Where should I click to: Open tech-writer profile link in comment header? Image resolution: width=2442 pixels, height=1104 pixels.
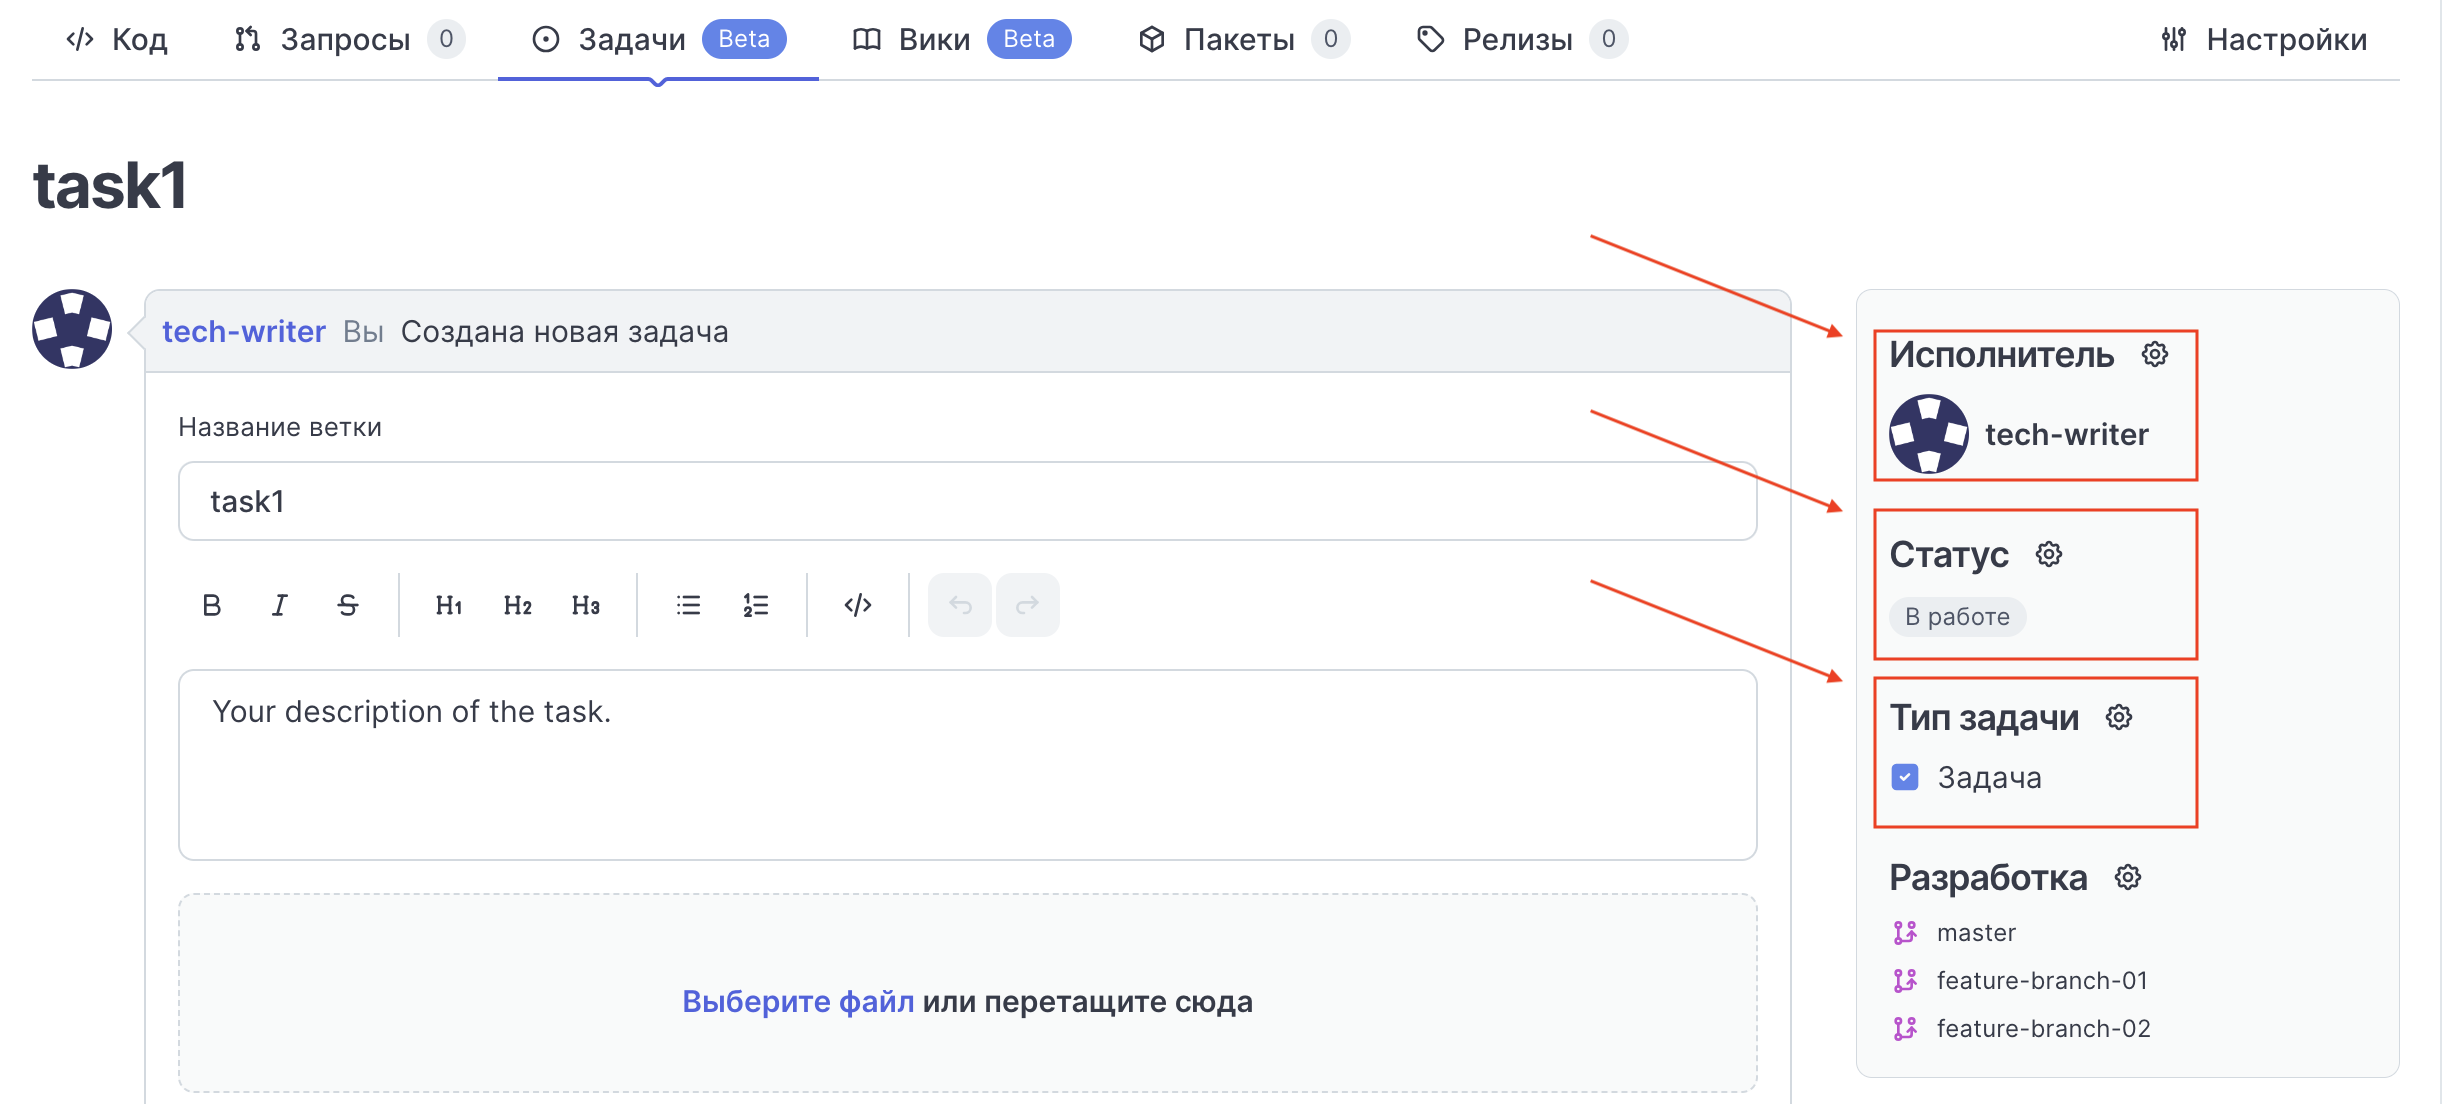point(244,331)
